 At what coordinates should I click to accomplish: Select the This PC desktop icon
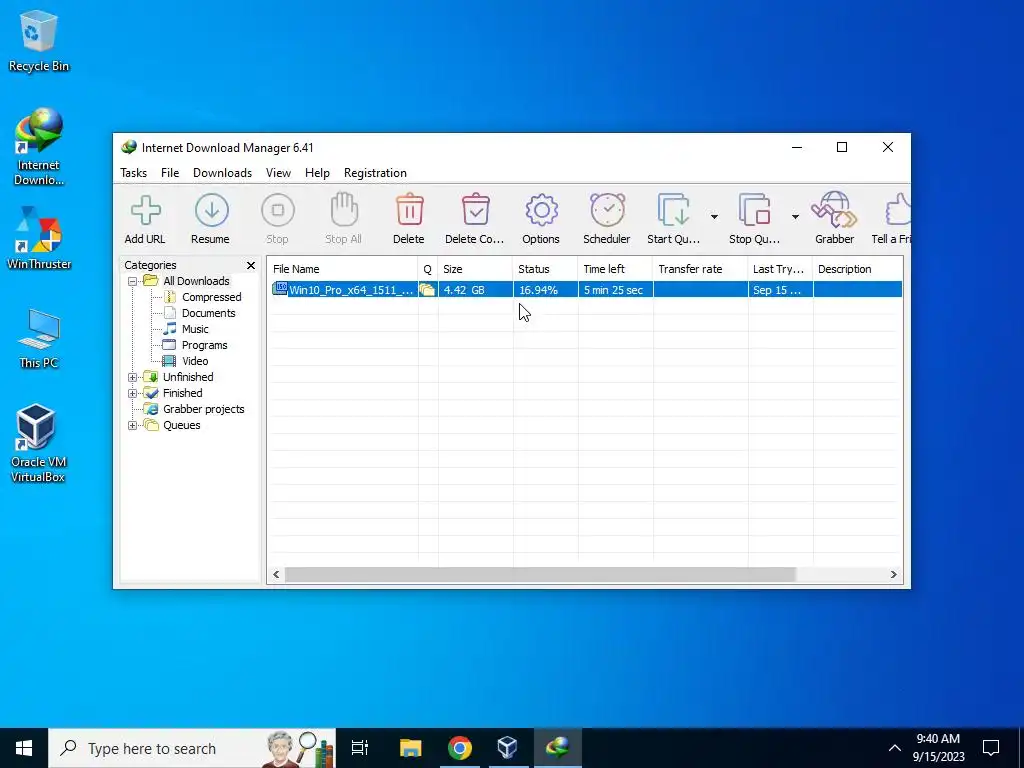[x=39, y=338]
